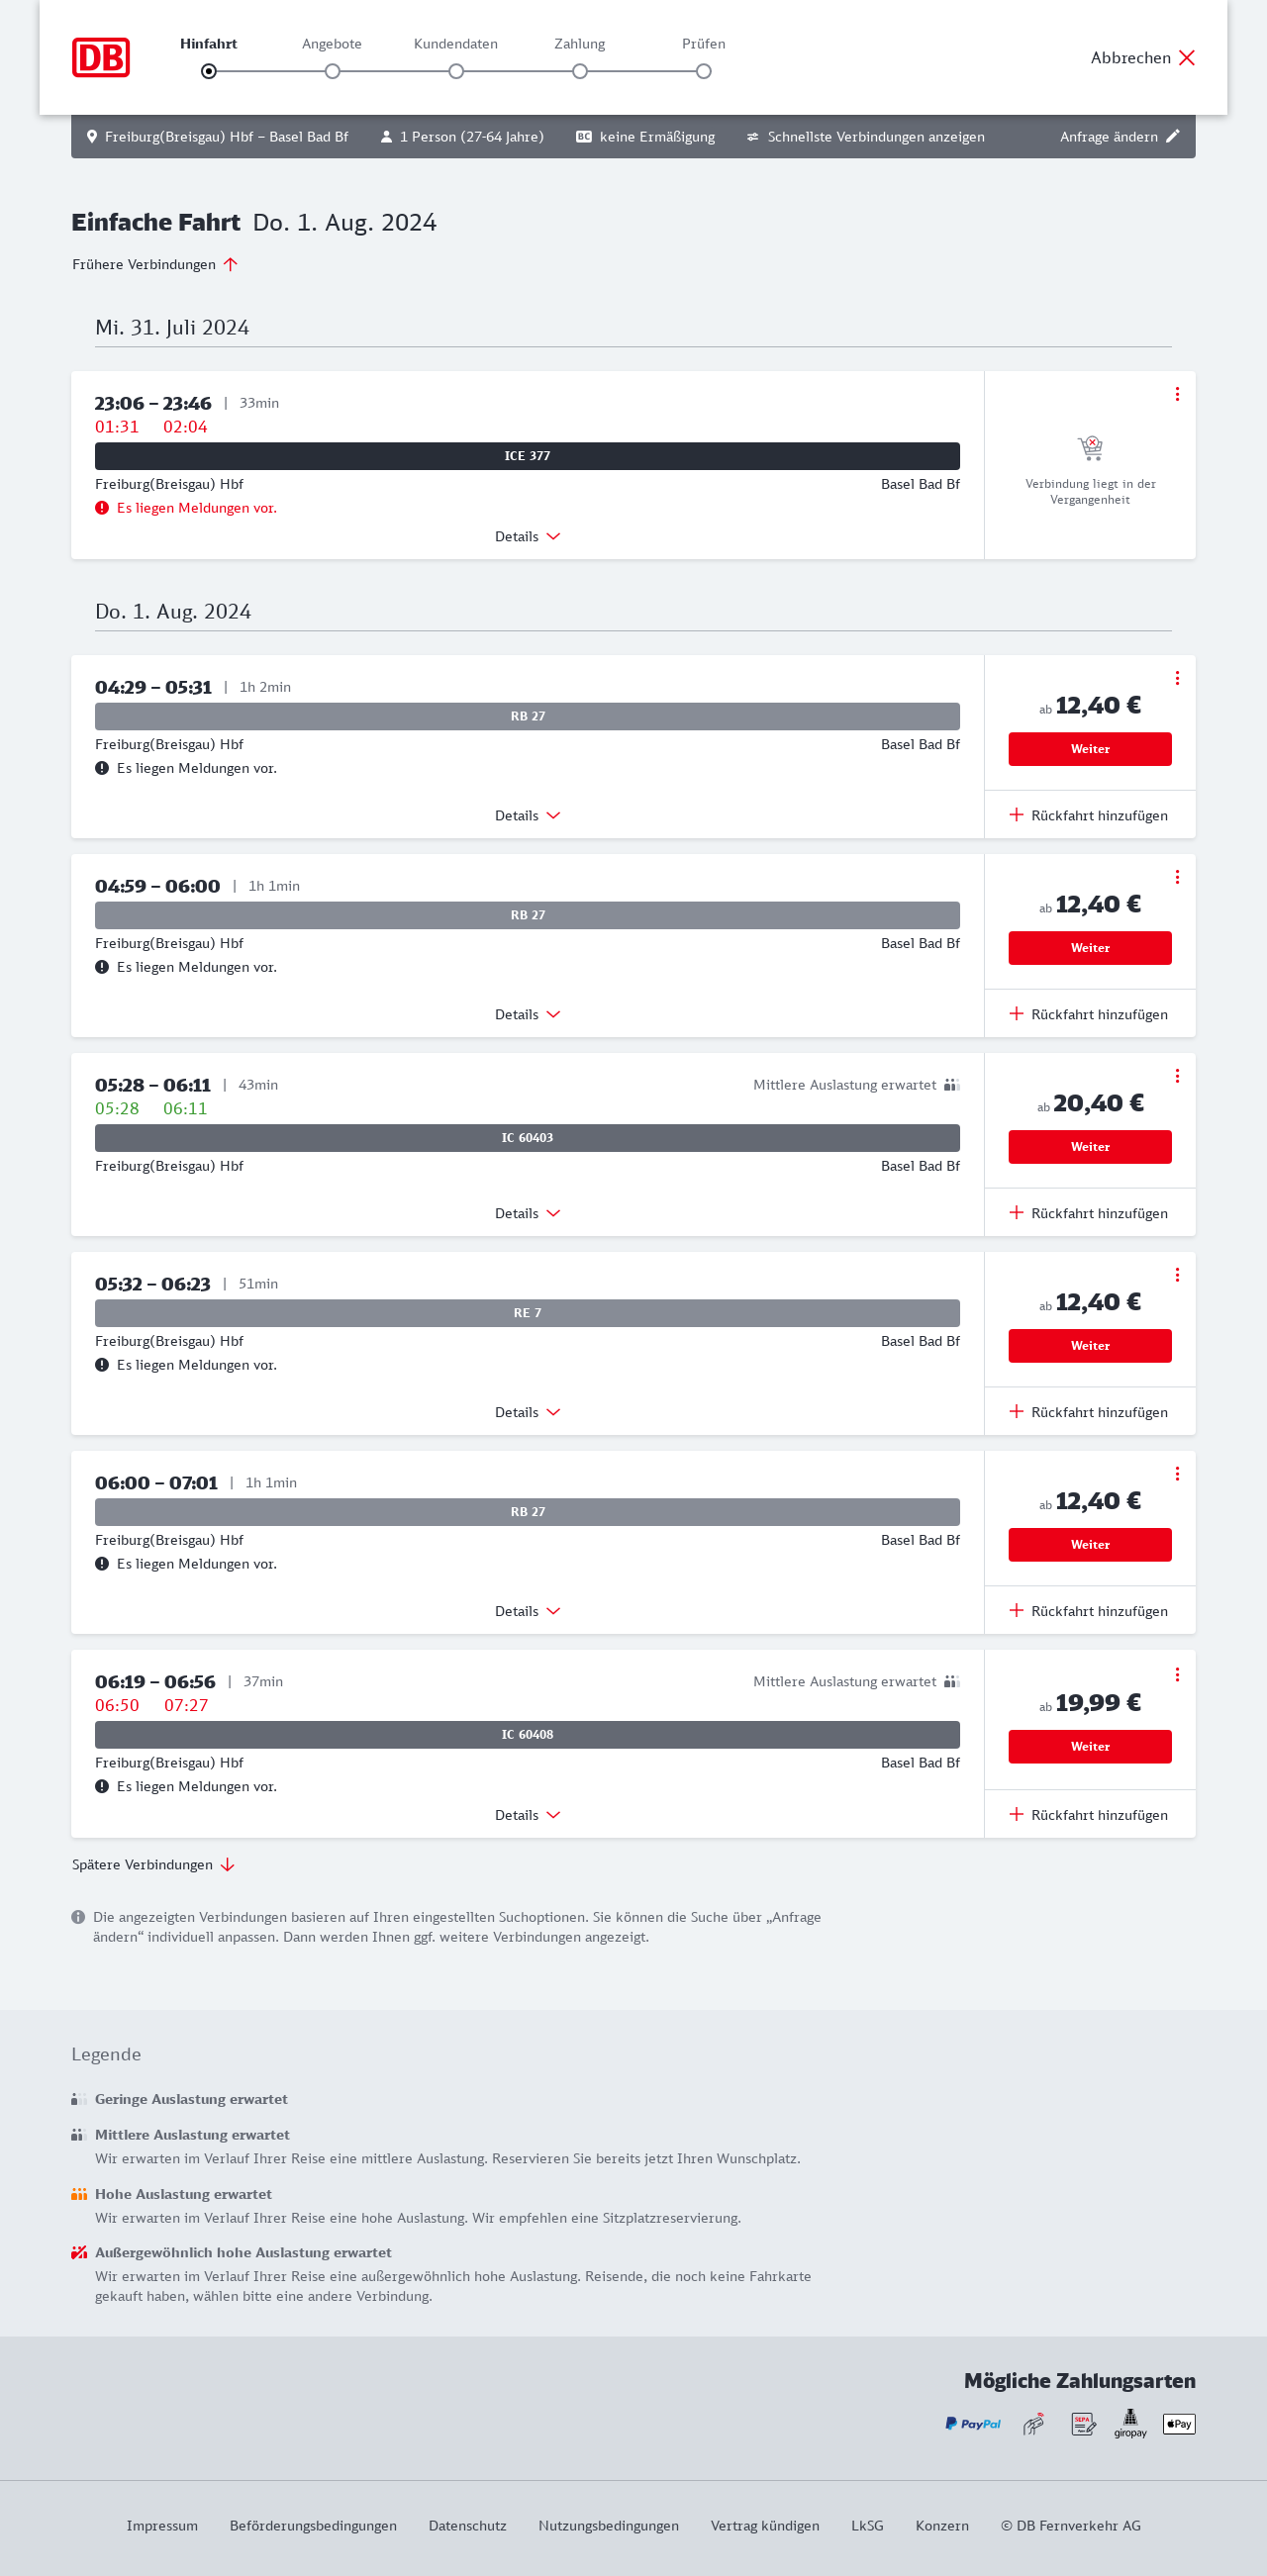This screenshot has width=1267, height=2576.
Task: Open three-dot menu for ICE 377 connection
Action: click(x=1177, y=394)
